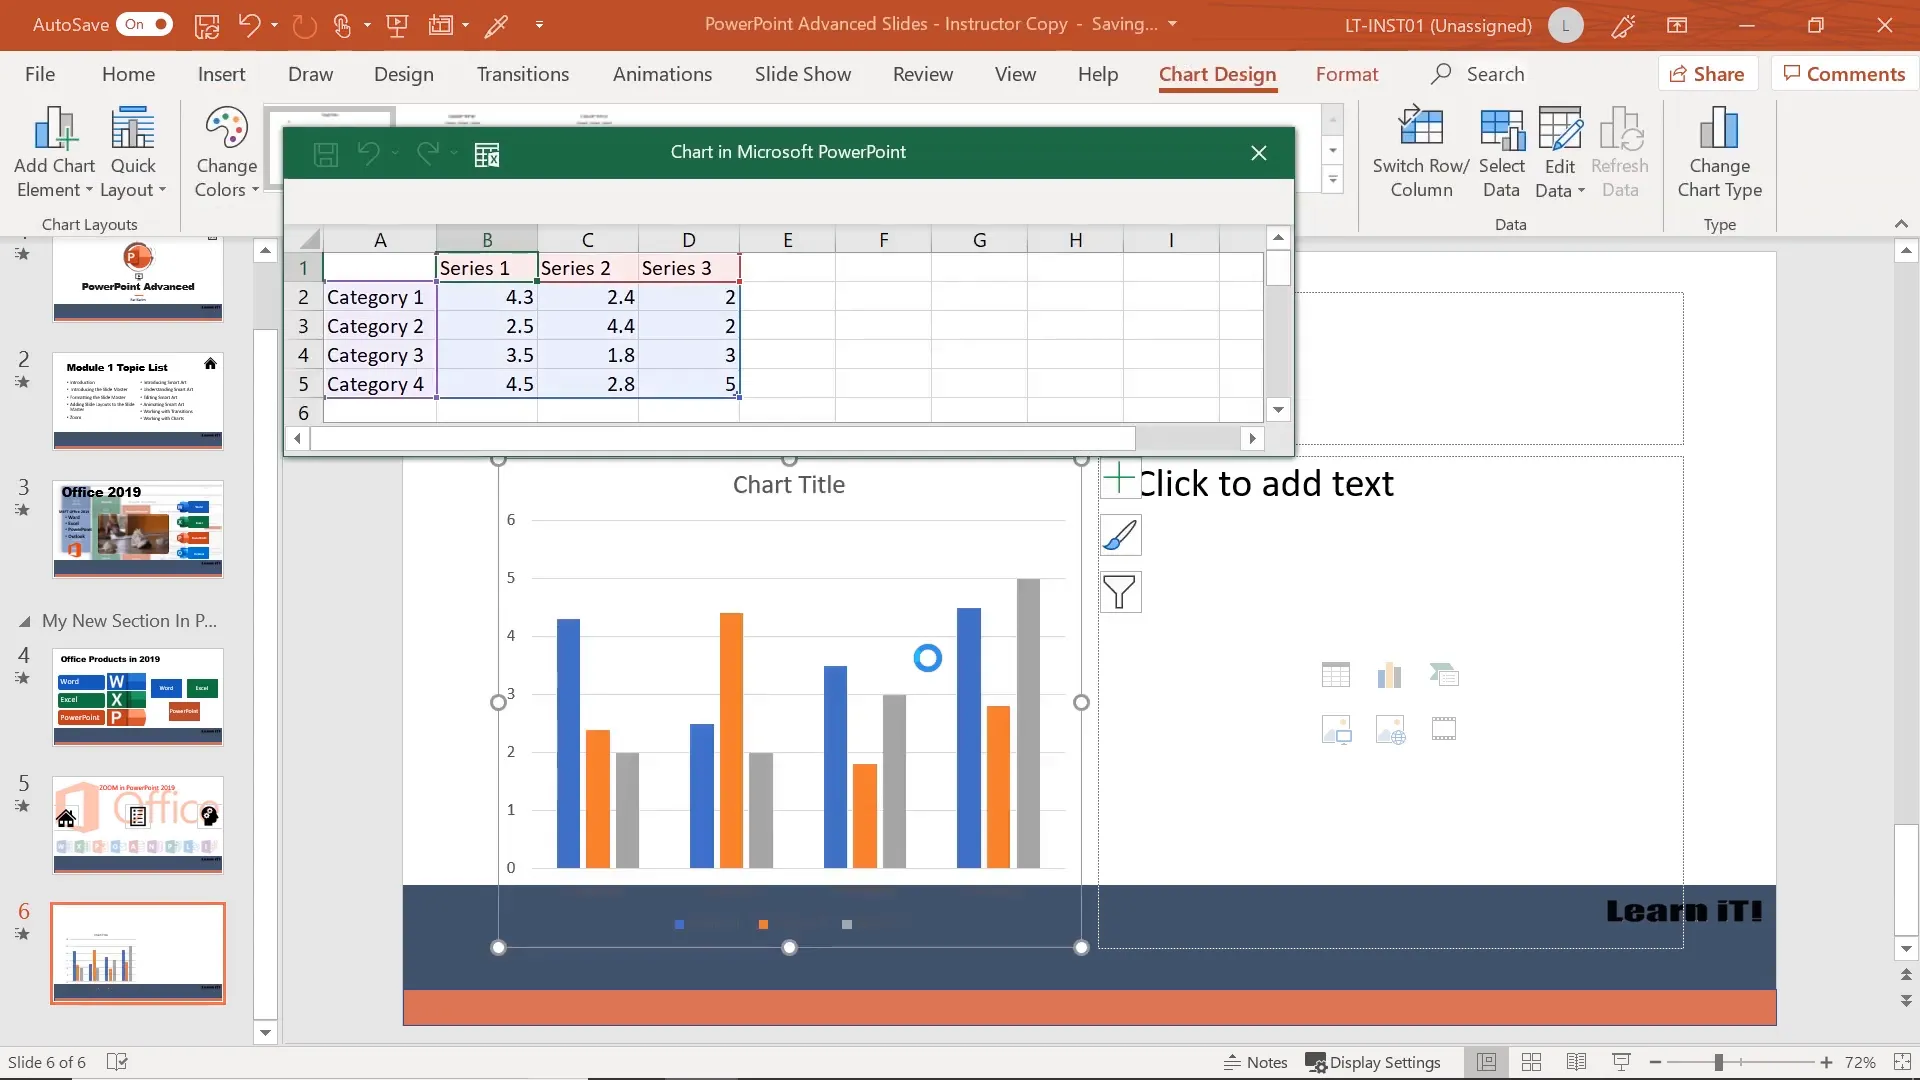
Task: Click Switch Row/Column button
Action: (x=1420, y=153)
